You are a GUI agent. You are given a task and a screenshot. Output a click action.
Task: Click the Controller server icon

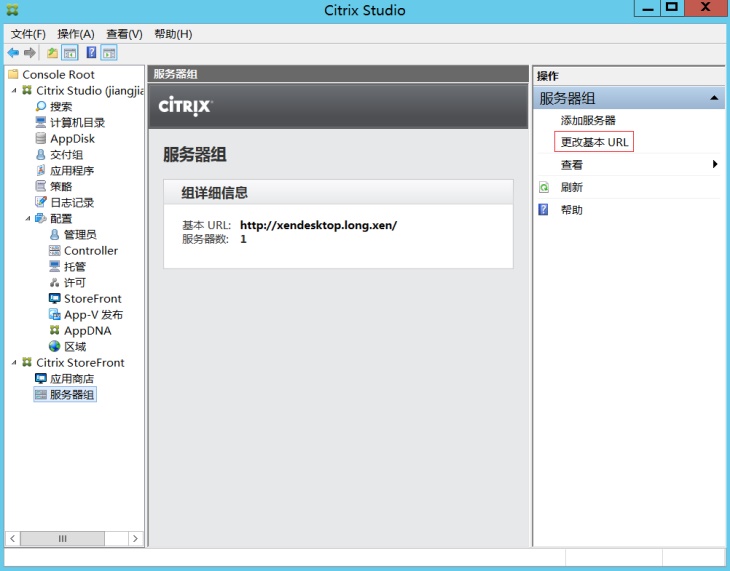[54, 251]
